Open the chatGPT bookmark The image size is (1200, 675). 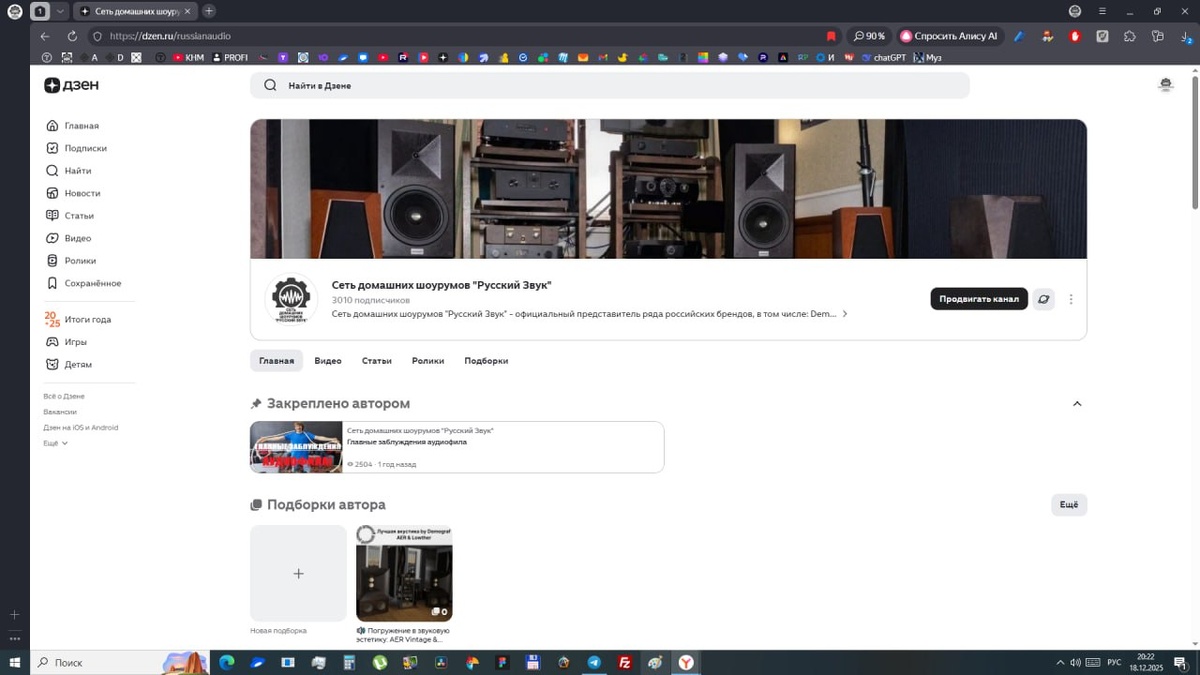tap(883, 58)
